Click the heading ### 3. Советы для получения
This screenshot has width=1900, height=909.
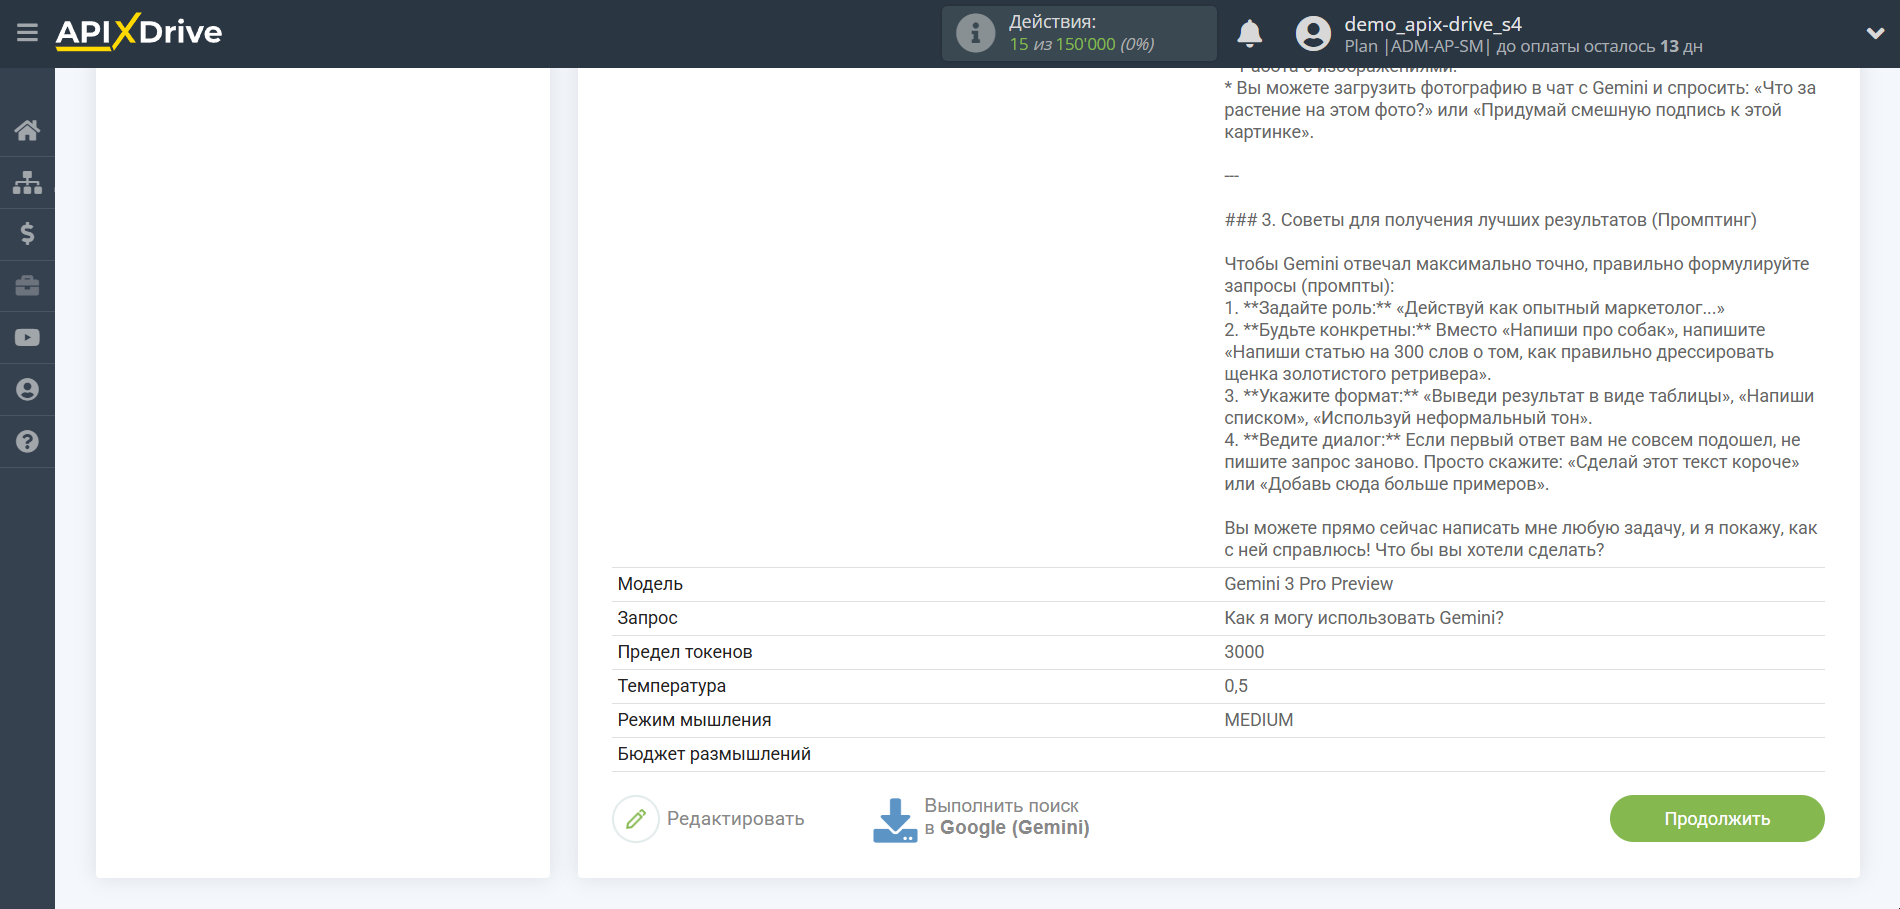[x=1490, y=220]
